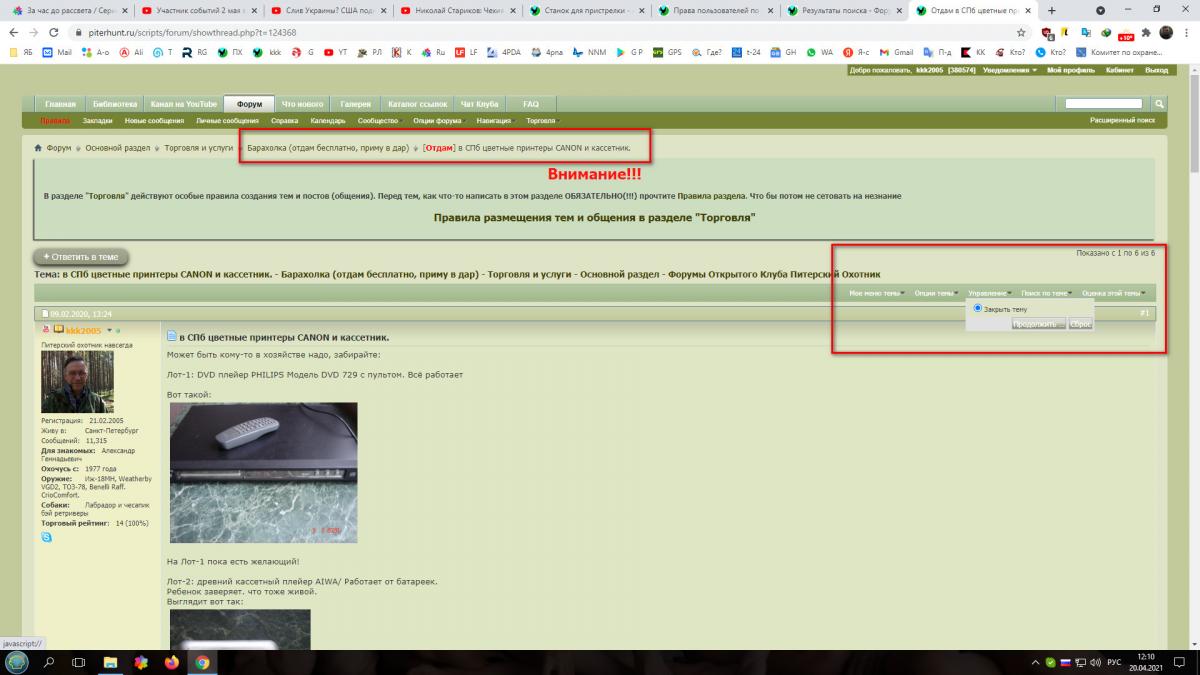Open the kkk2005 avatar photo

pos(77,381)
